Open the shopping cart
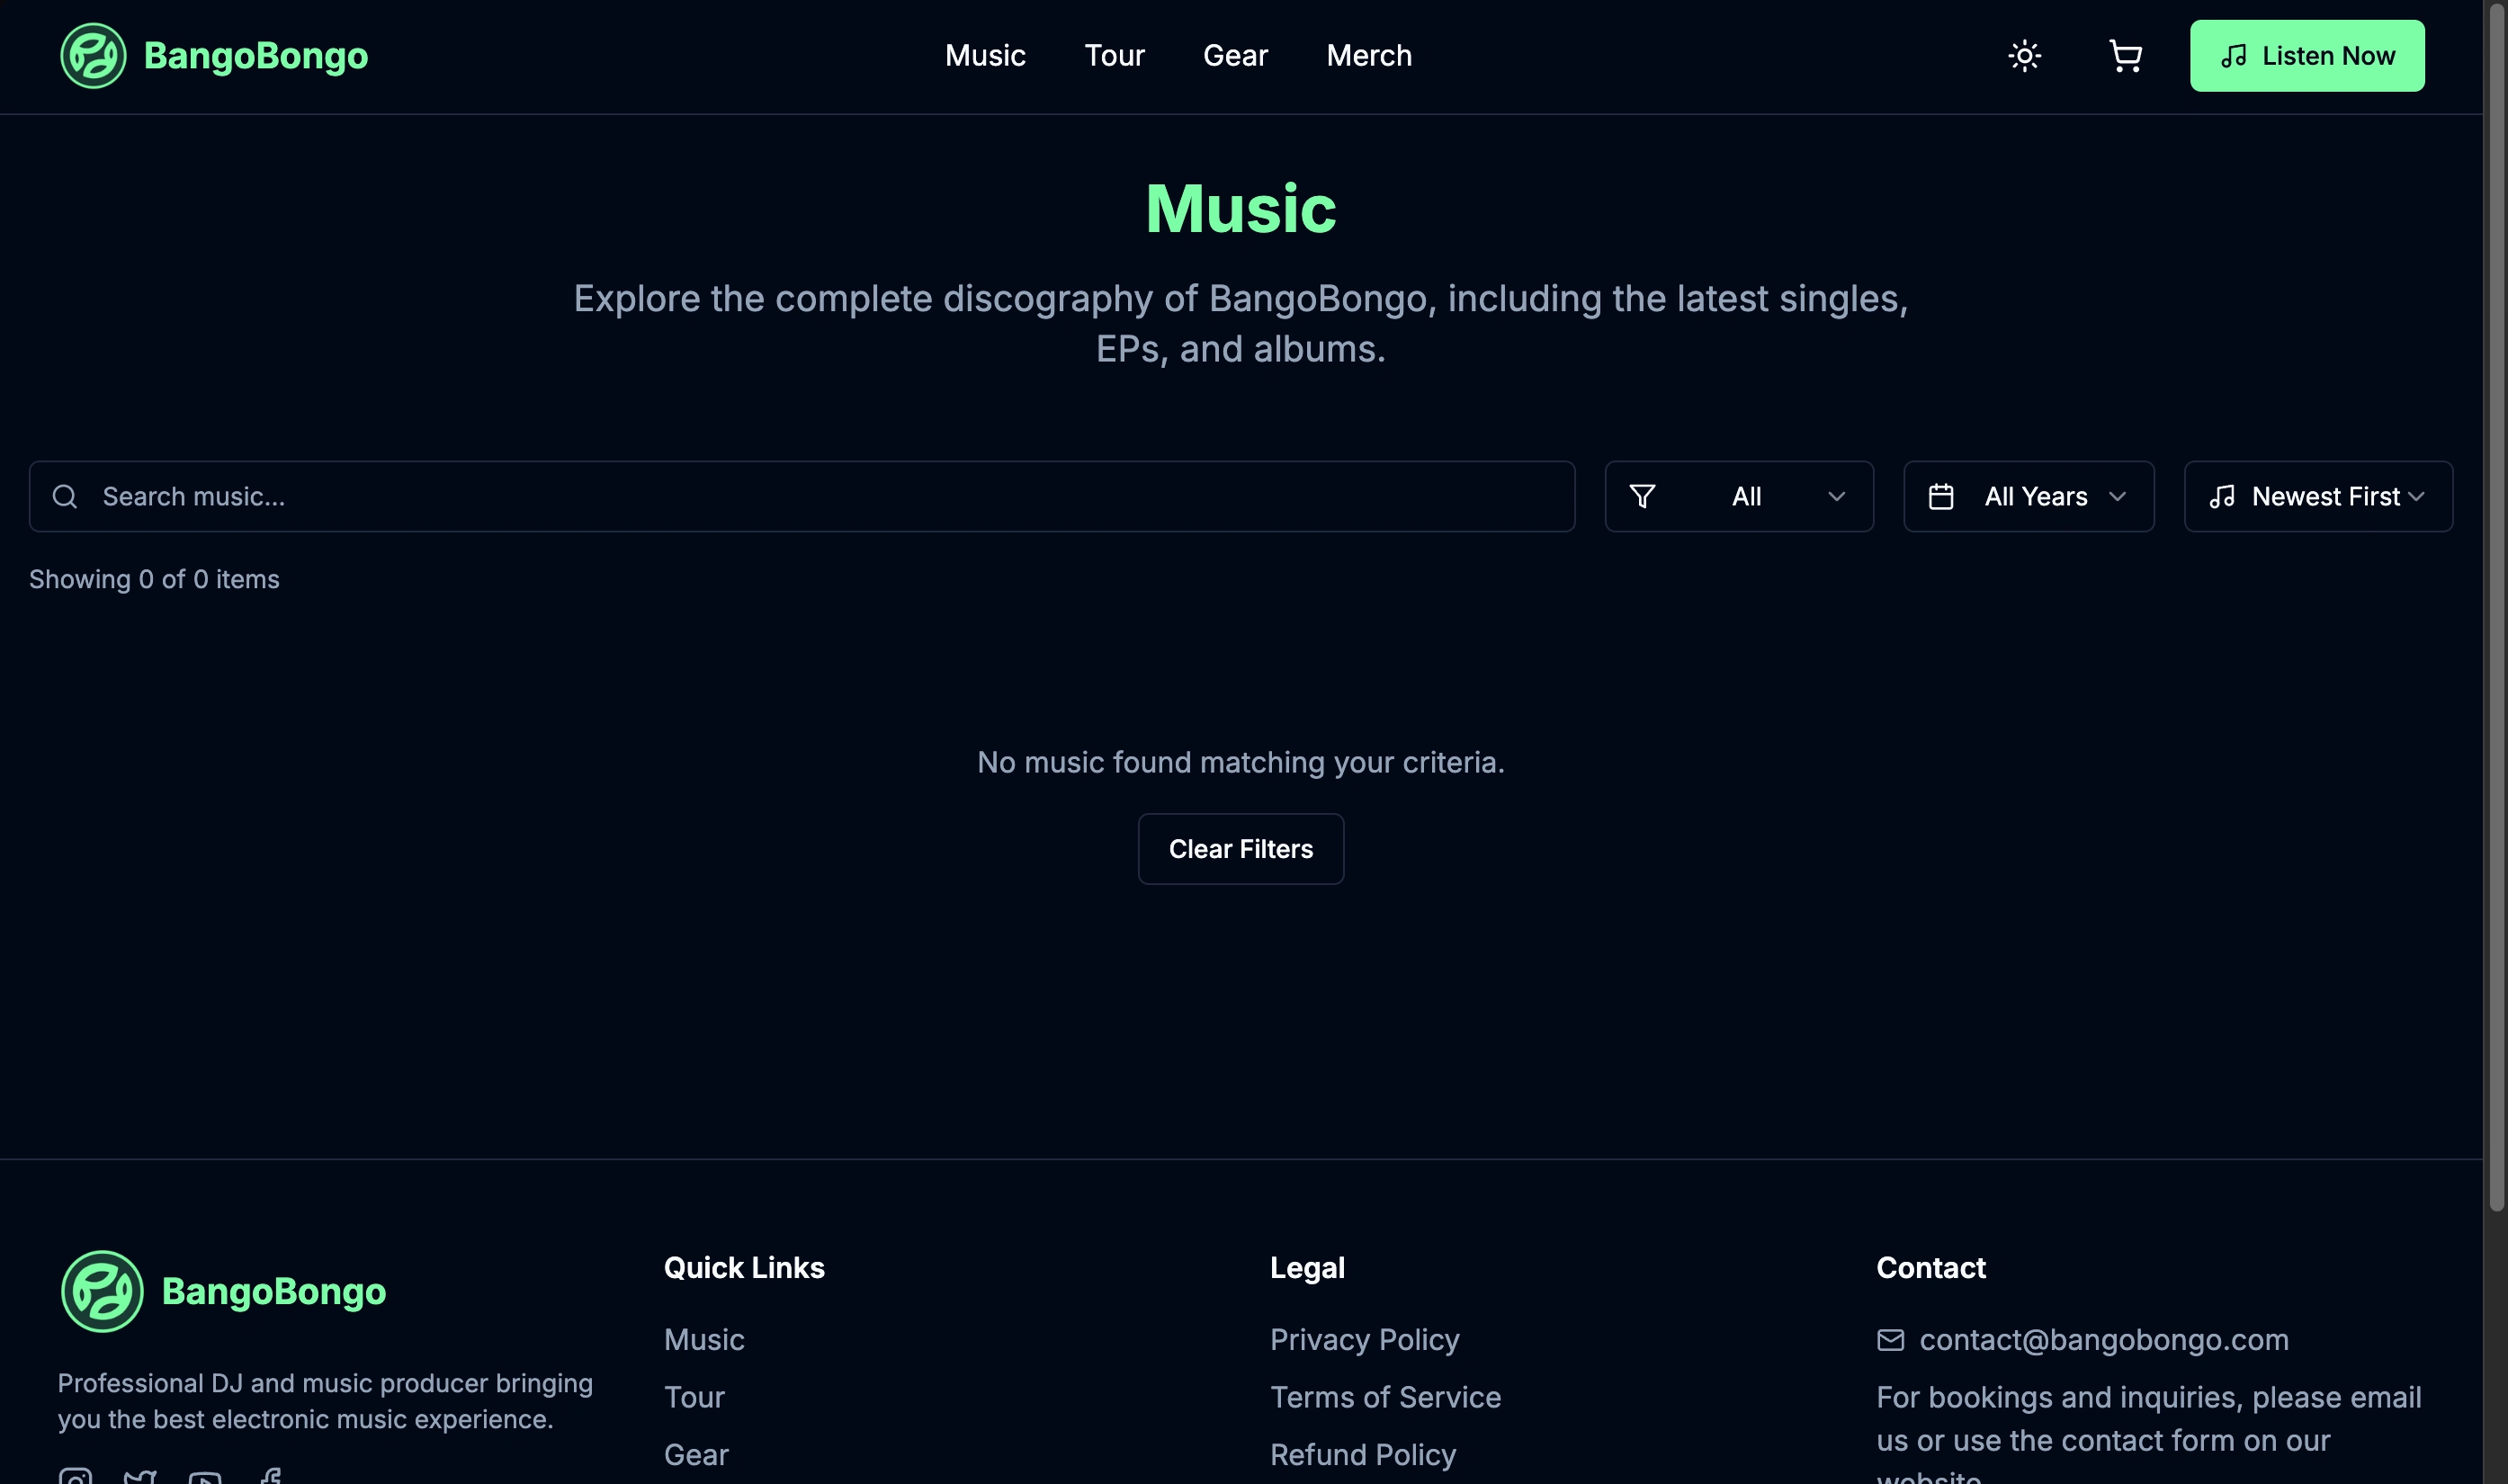2508x1484 pixels. pos(2125,56)
